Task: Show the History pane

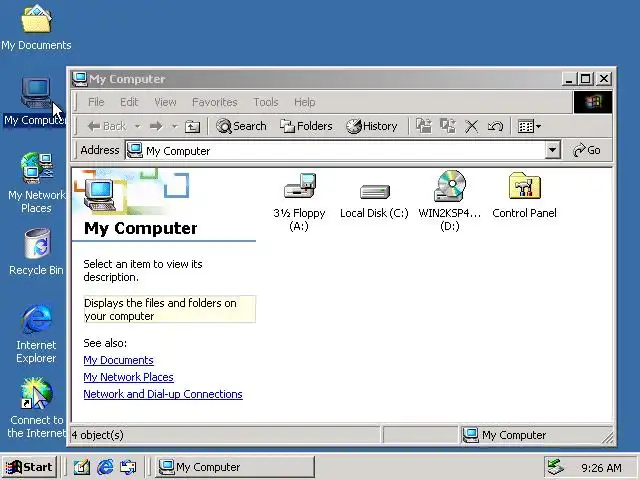Action: (371, 126)
